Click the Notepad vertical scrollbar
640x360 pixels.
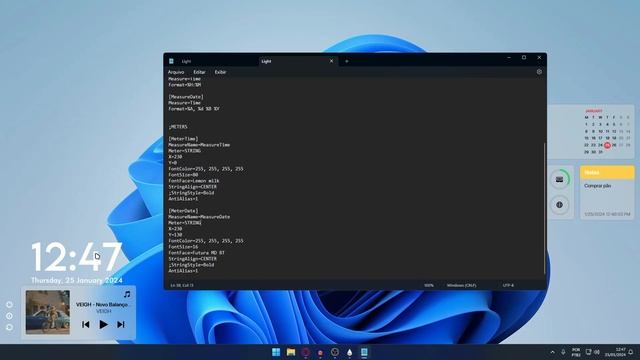click(544, 208)
